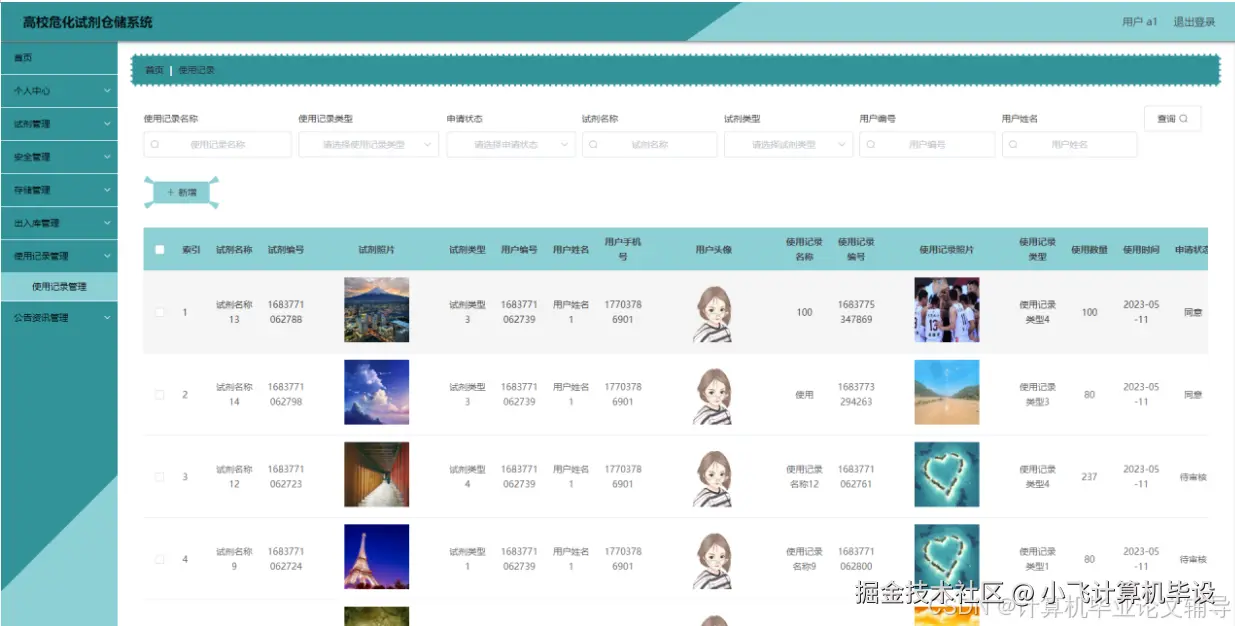Viewport: 1235px width, 626px height.
Task: Click the search icon next to 查询 button
Action: 1186,117
